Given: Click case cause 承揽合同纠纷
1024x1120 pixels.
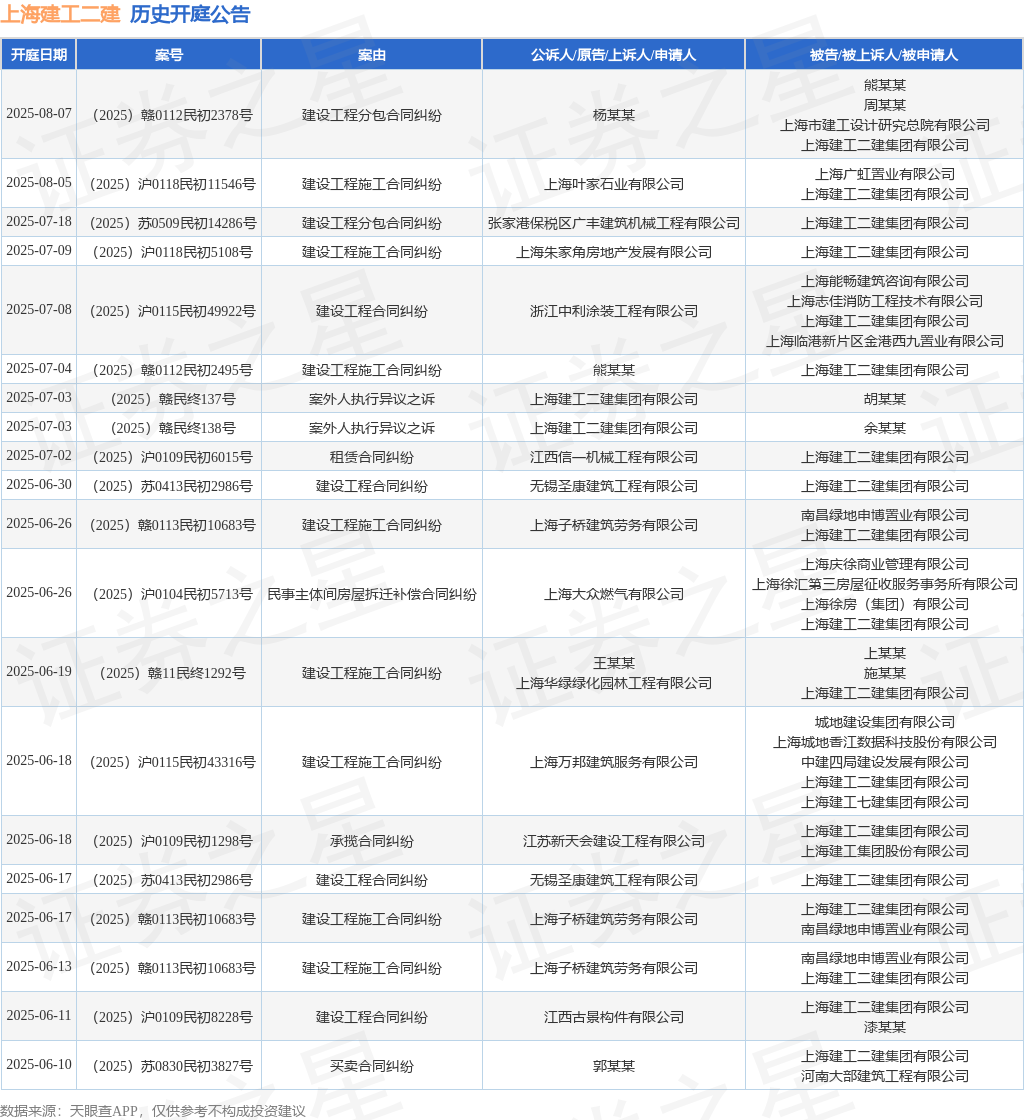Looking at the screenshot, I should 371,841.
